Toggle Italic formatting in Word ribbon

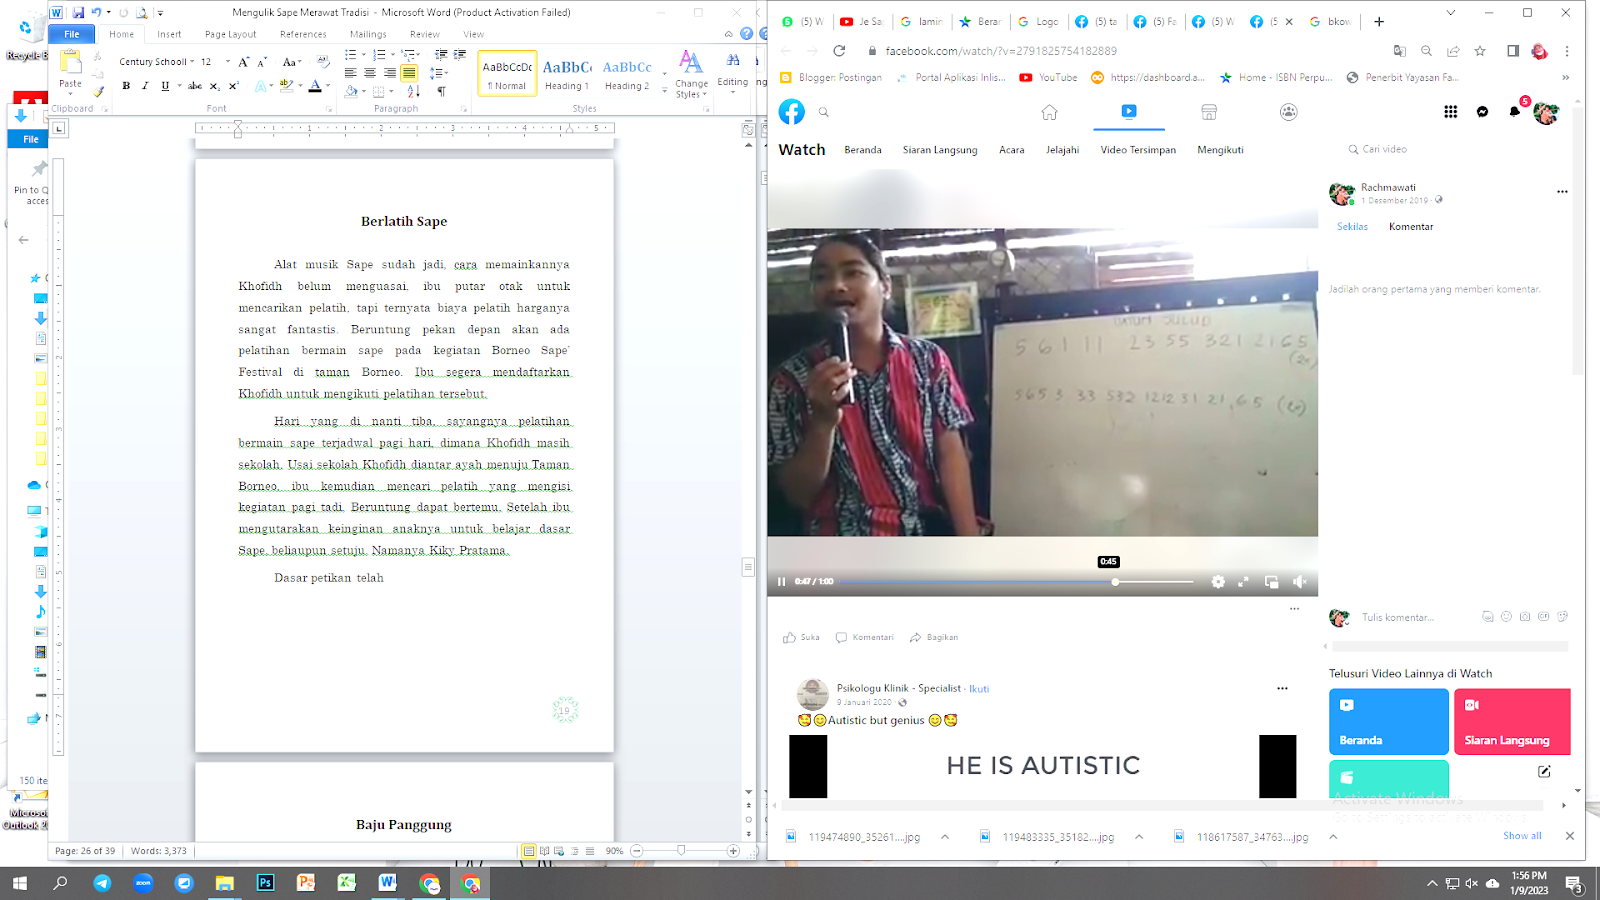click(x=145, y=86)
